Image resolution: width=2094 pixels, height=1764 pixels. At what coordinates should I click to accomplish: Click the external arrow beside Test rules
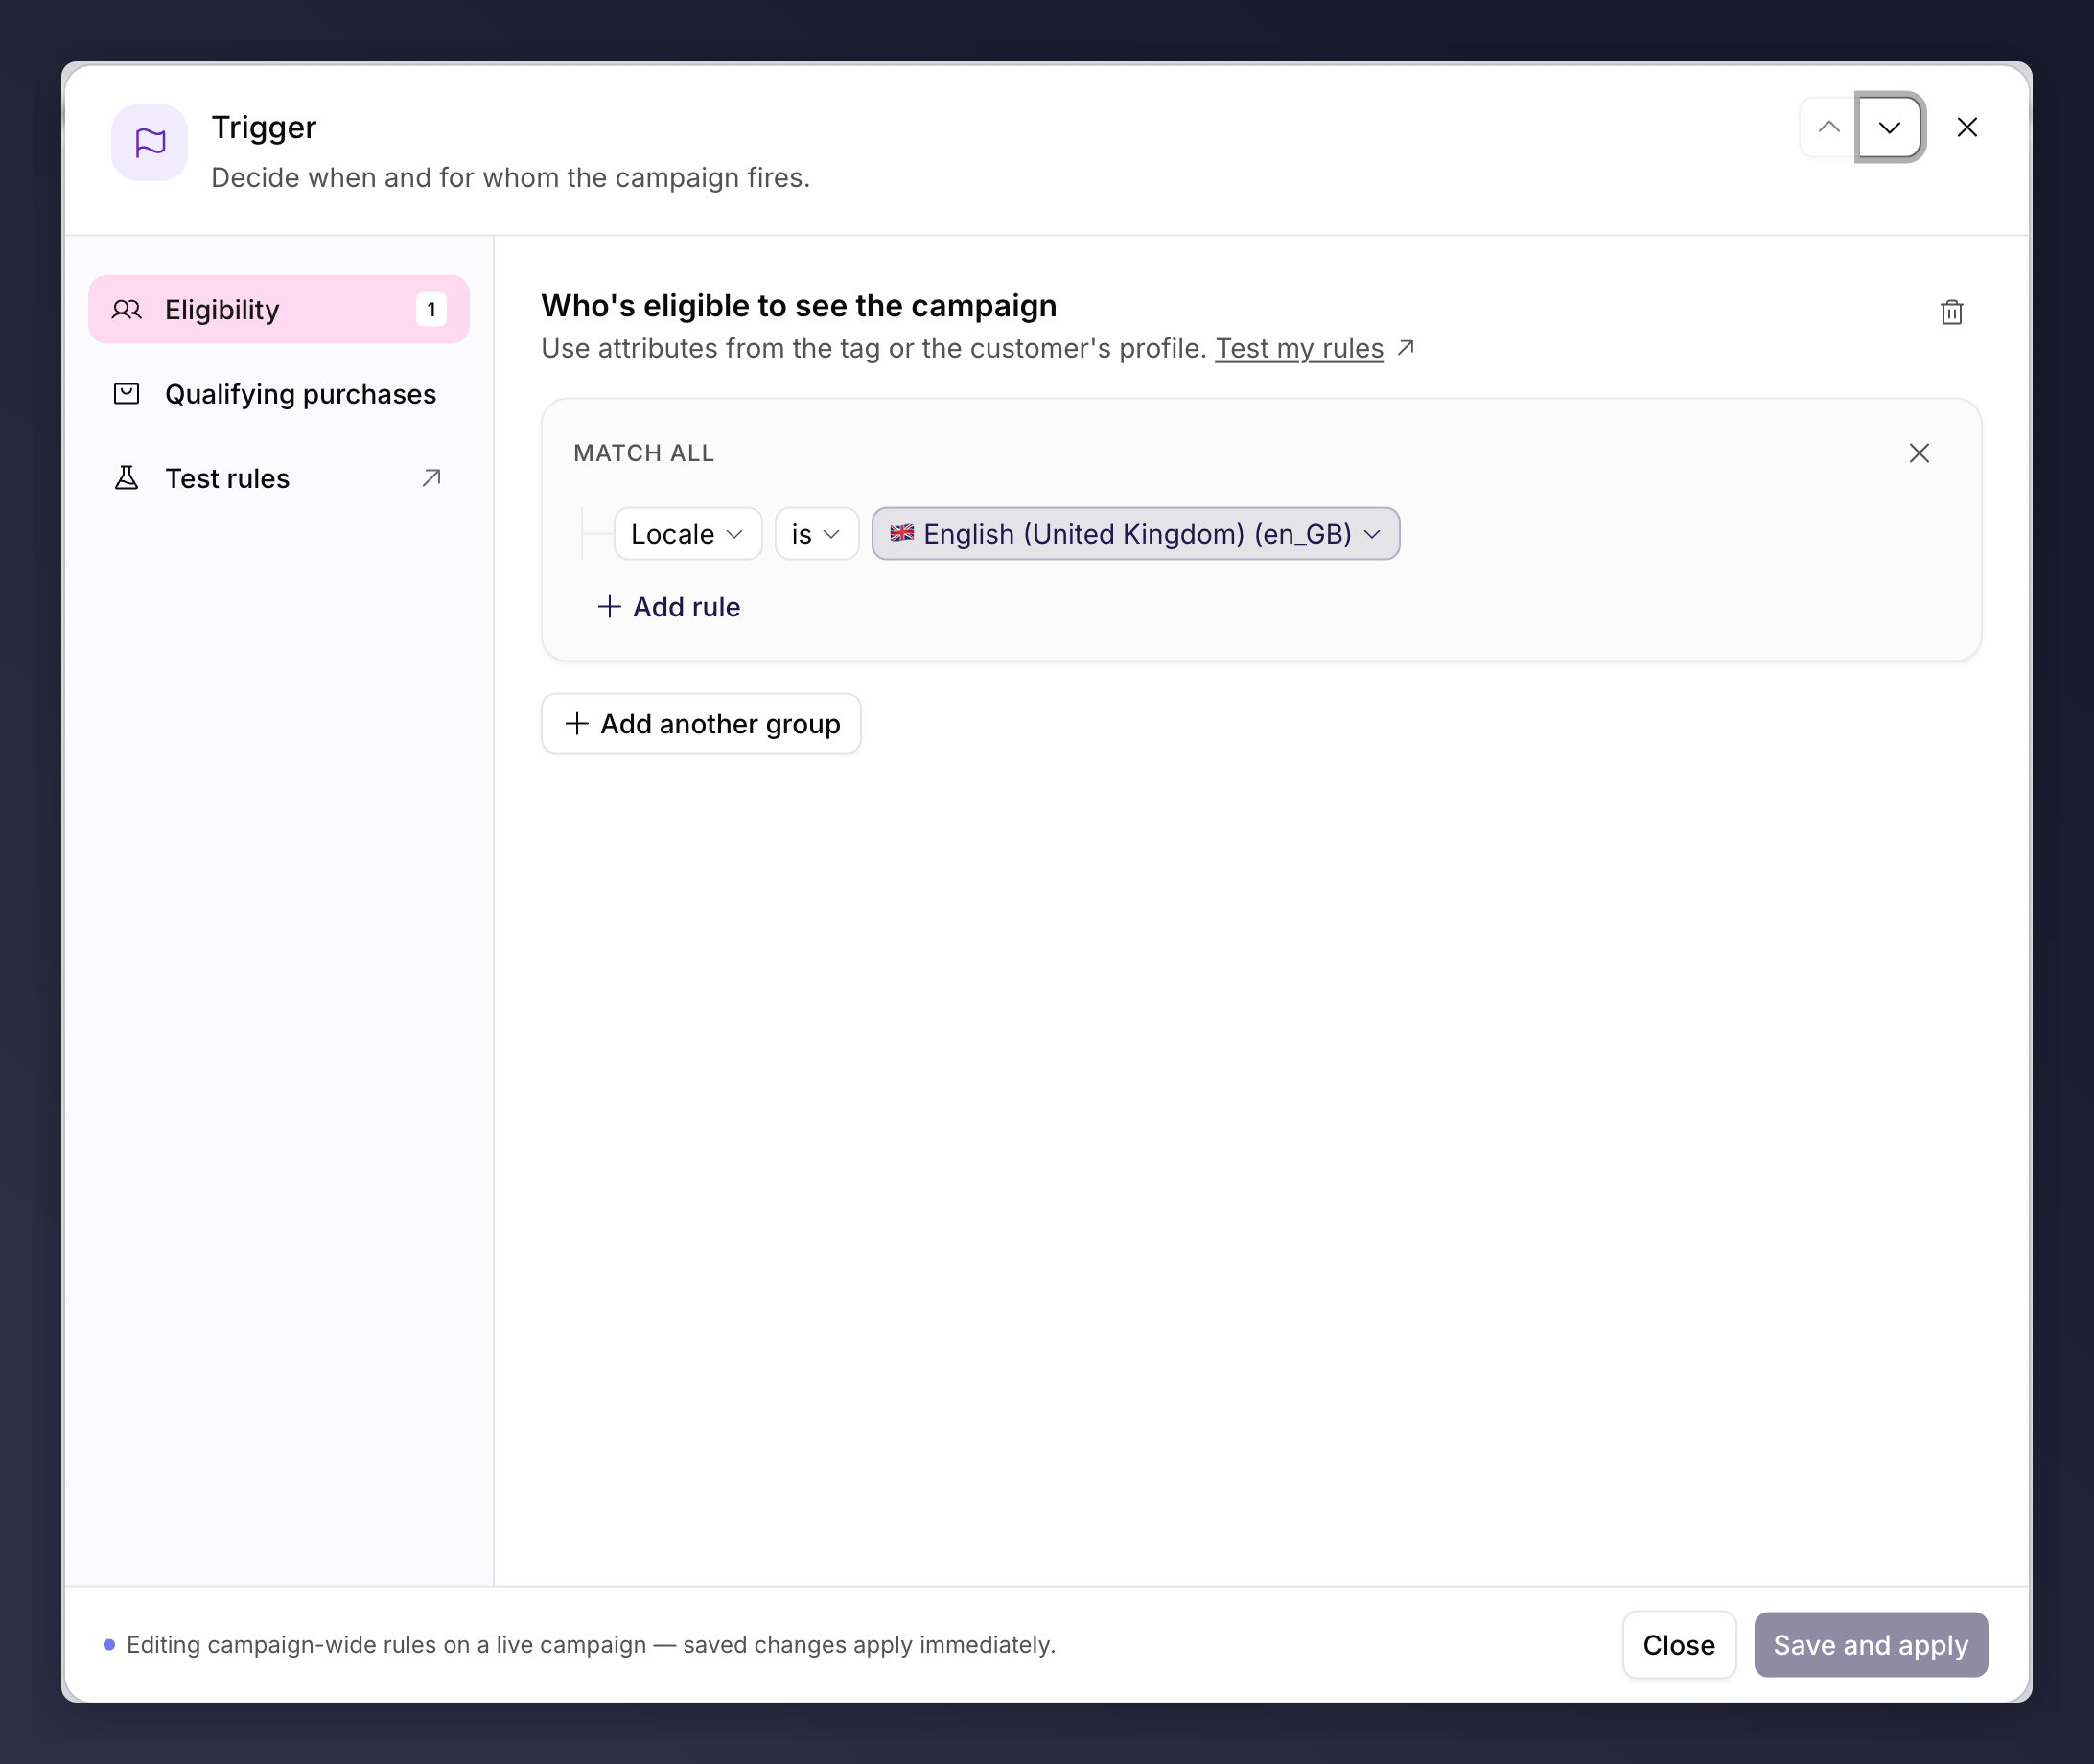pyautogui.click(x=431, y=478)
